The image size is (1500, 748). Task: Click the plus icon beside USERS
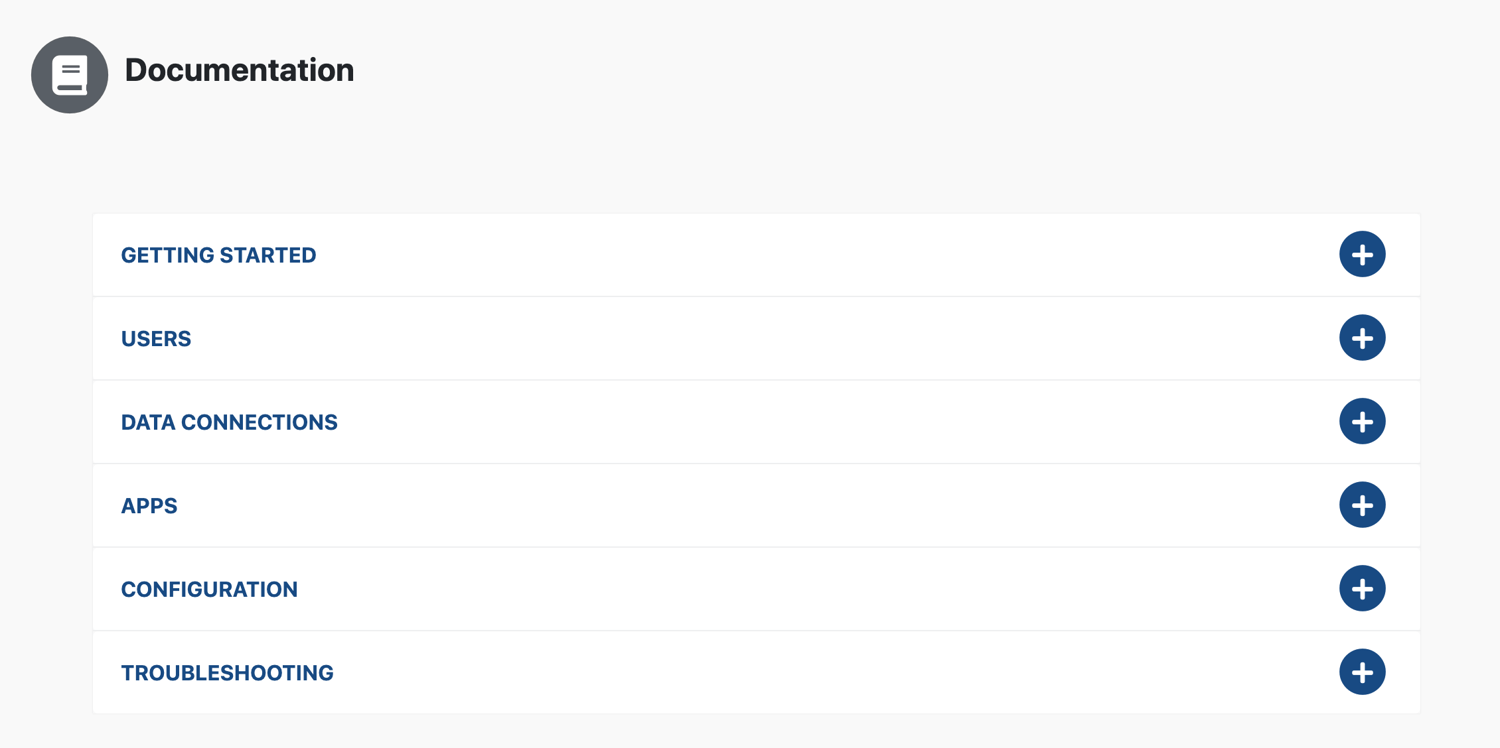coord(1362,338)
